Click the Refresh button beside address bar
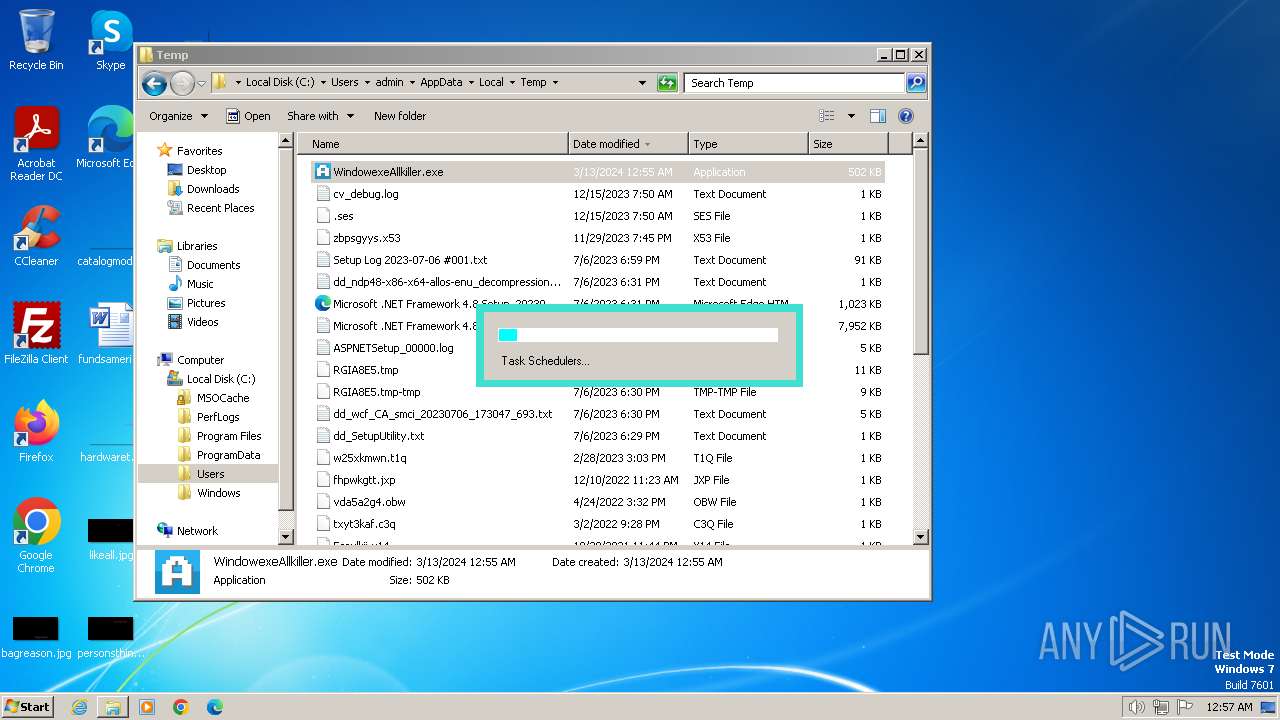The image size is (1280, 720). tap(667, 83)
